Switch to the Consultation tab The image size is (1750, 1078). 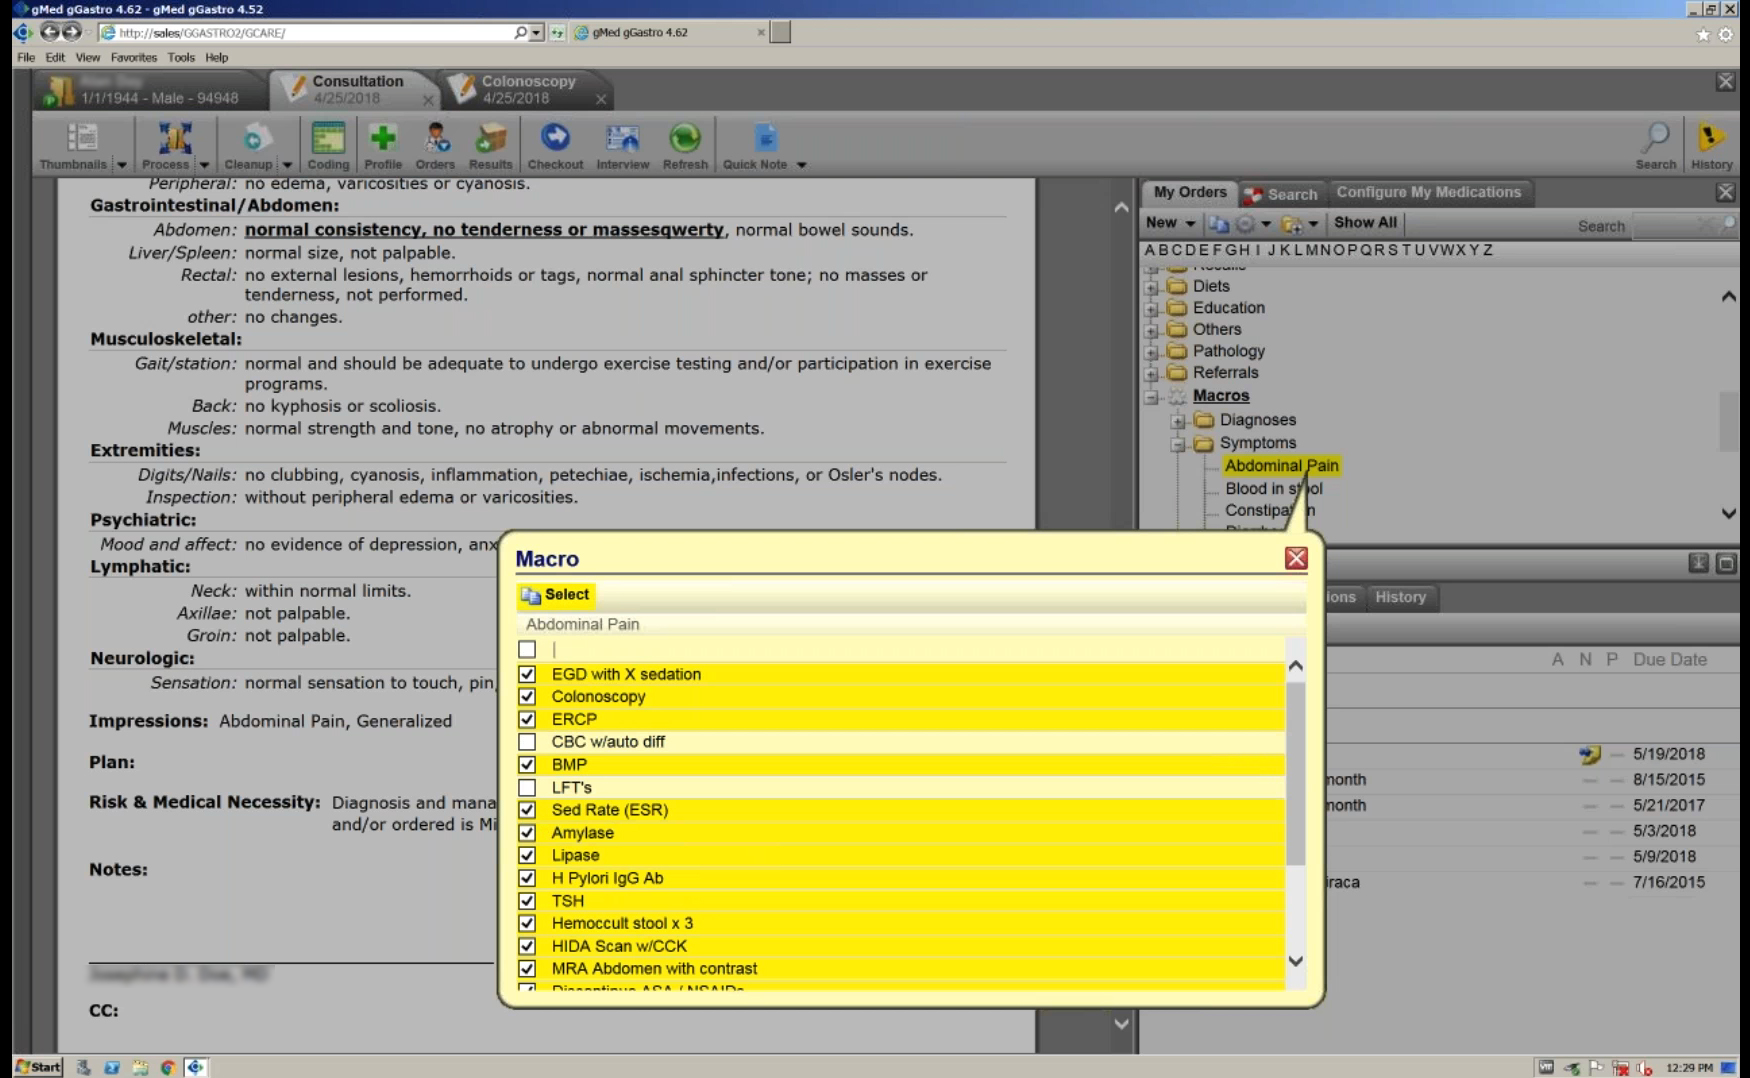tap(355, 89)
